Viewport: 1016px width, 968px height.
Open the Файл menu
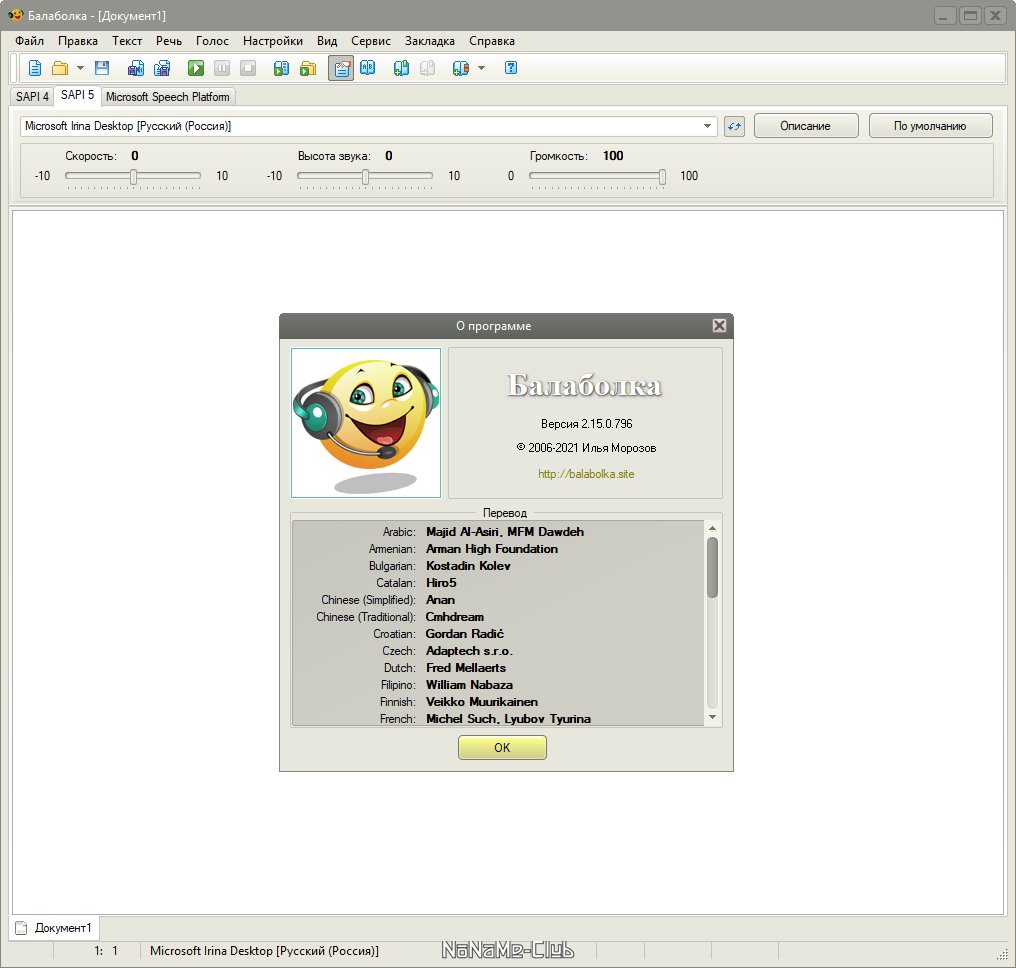(29, 41)
